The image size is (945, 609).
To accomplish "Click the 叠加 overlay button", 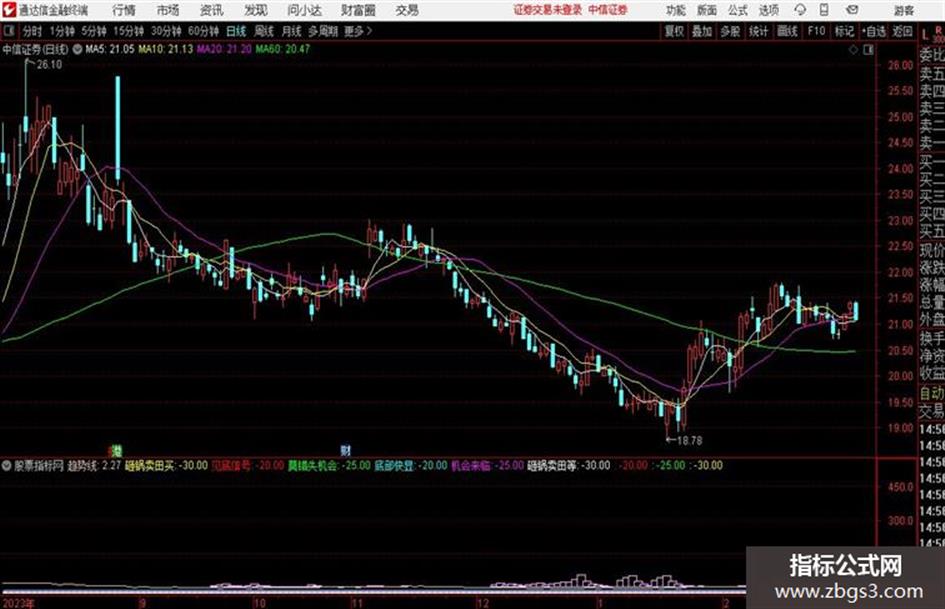I will [x=702, y=31].
